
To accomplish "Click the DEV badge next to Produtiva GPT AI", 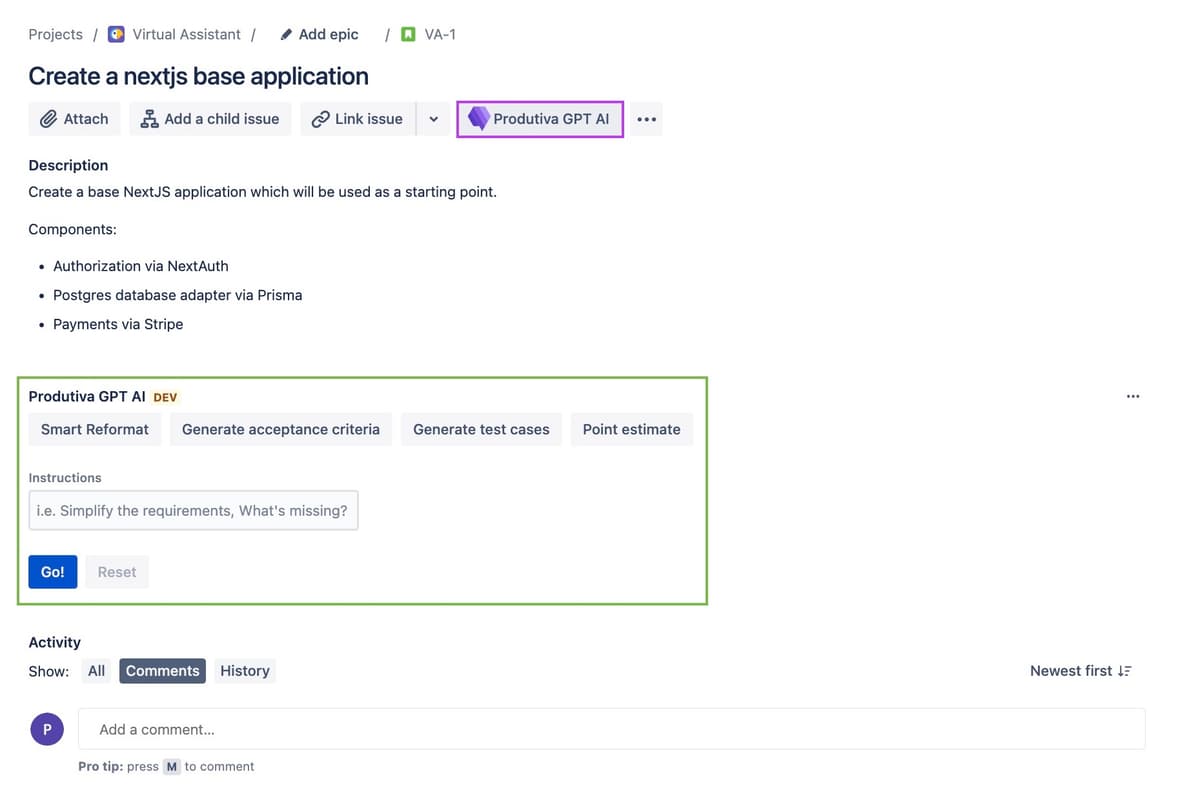I will (x=165, y=397).
